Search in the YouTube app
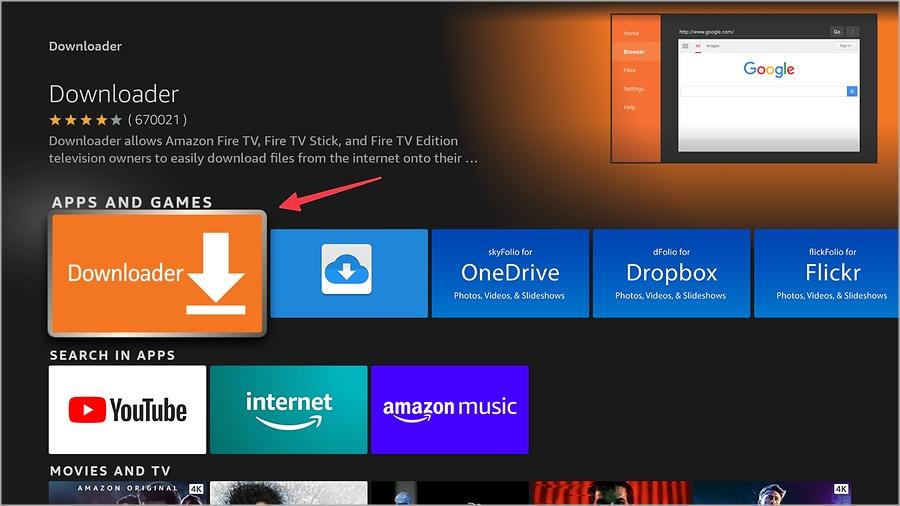900x506 pixels. coord(127,410)
